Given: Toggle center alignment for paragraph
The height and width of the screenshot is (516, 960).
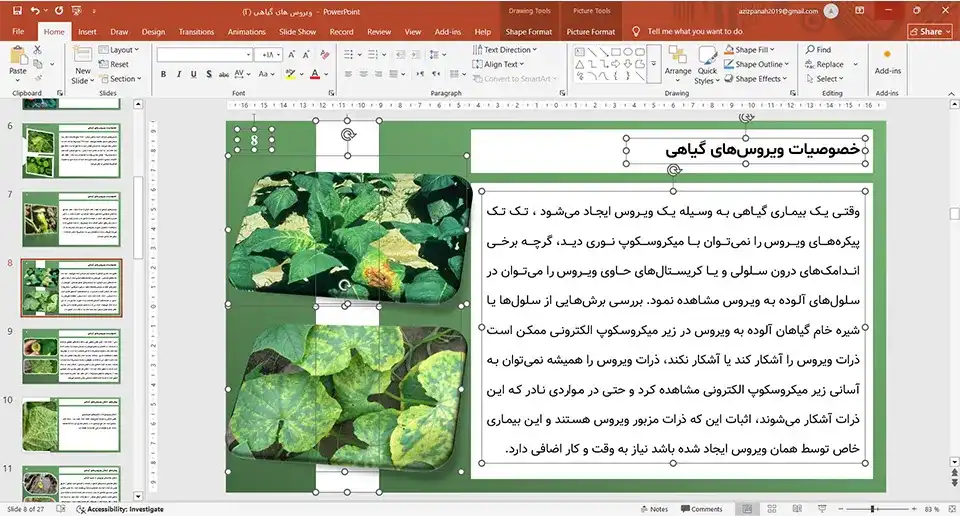Looking at the screenshot, I should (x=364, y=74).
